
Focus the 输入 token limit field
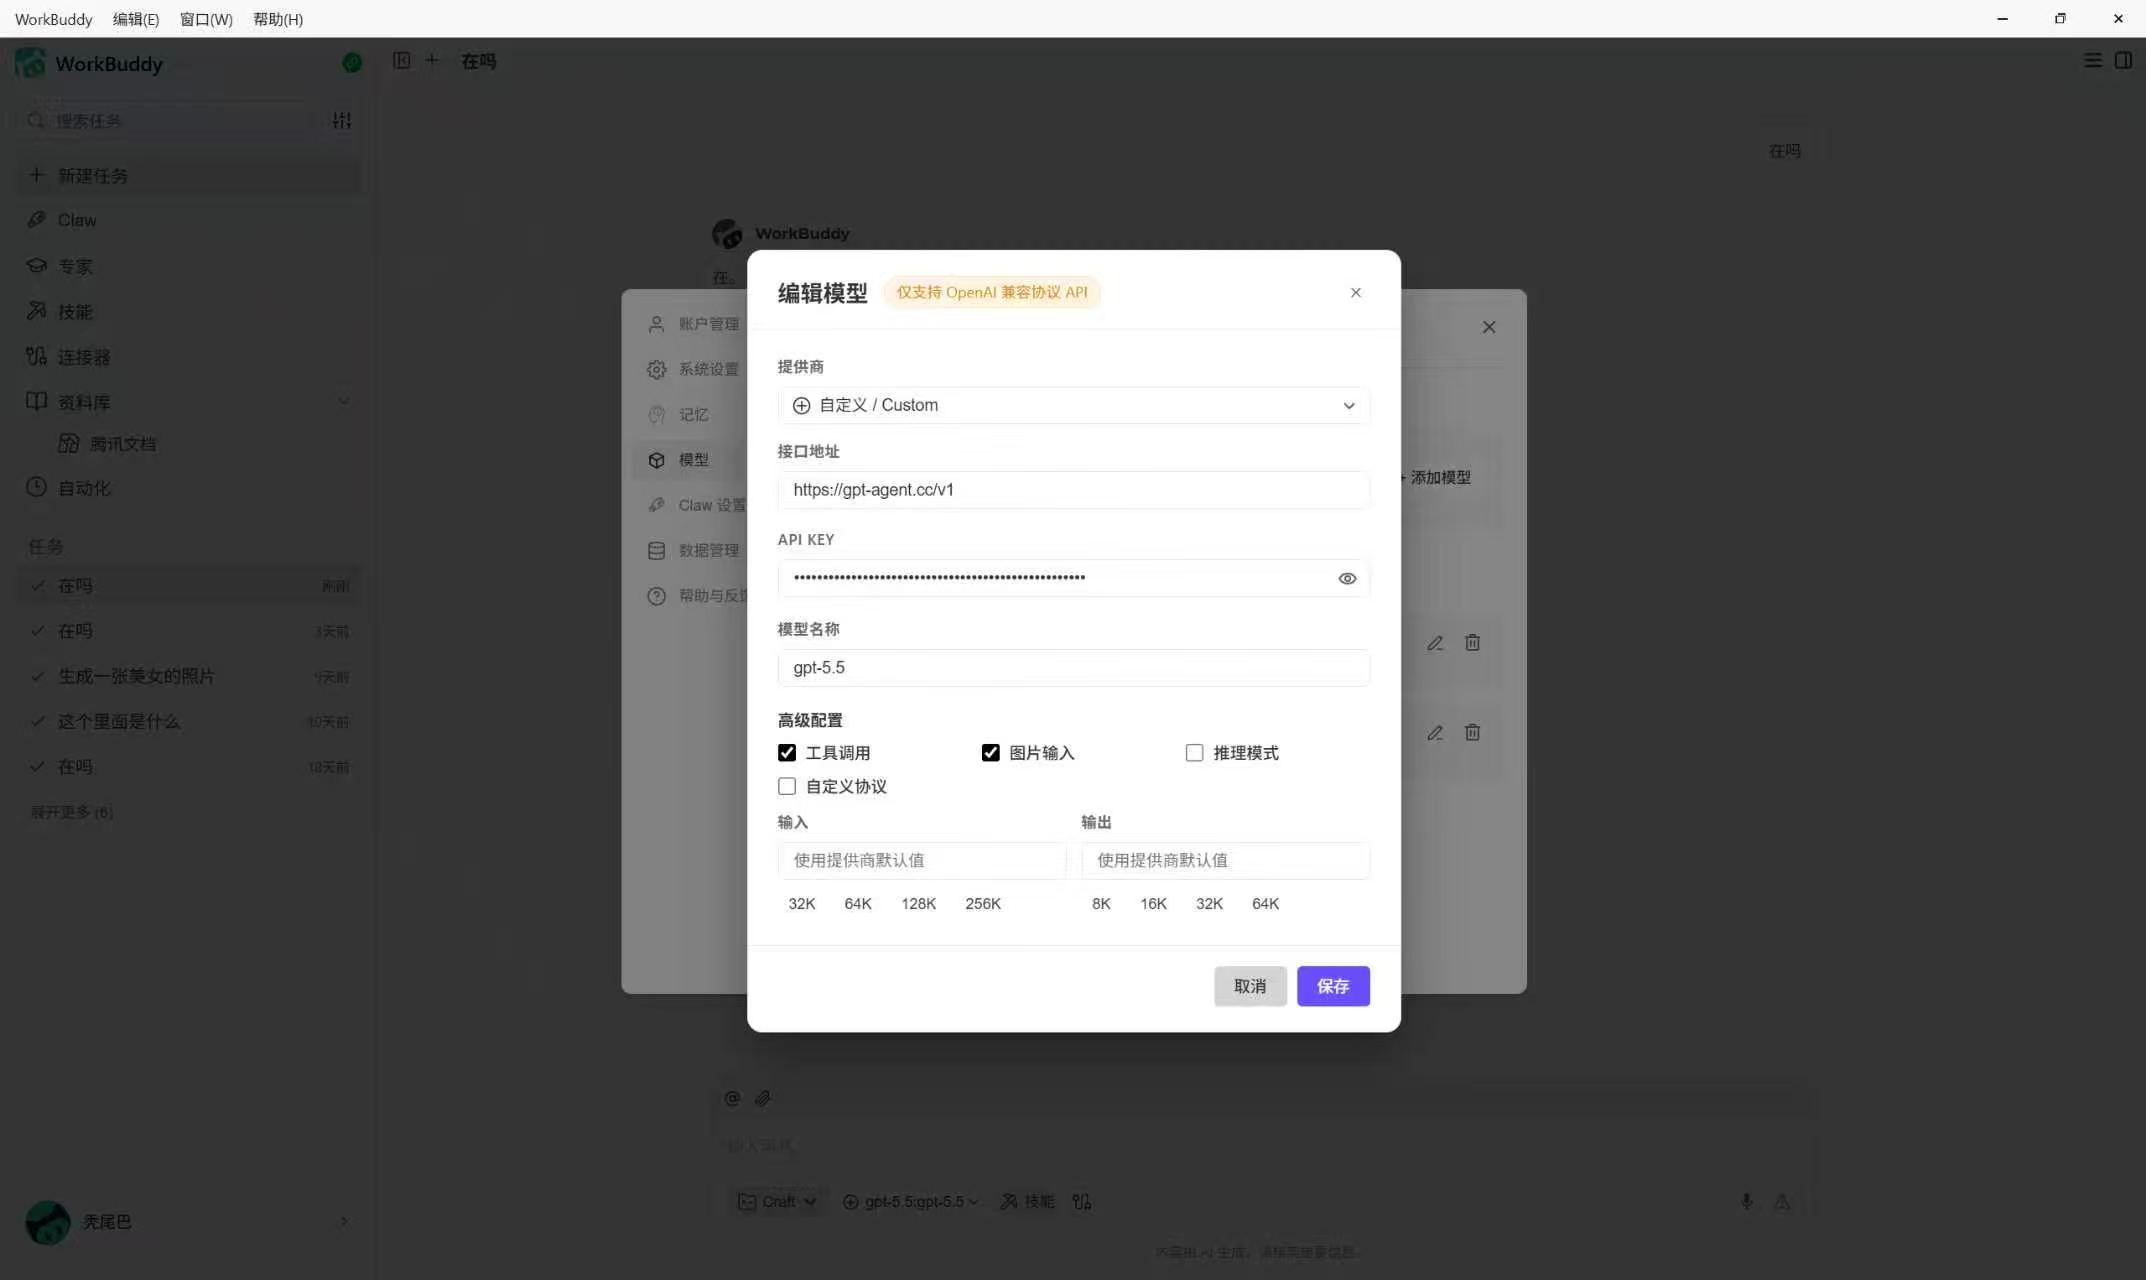pos(921,861)
